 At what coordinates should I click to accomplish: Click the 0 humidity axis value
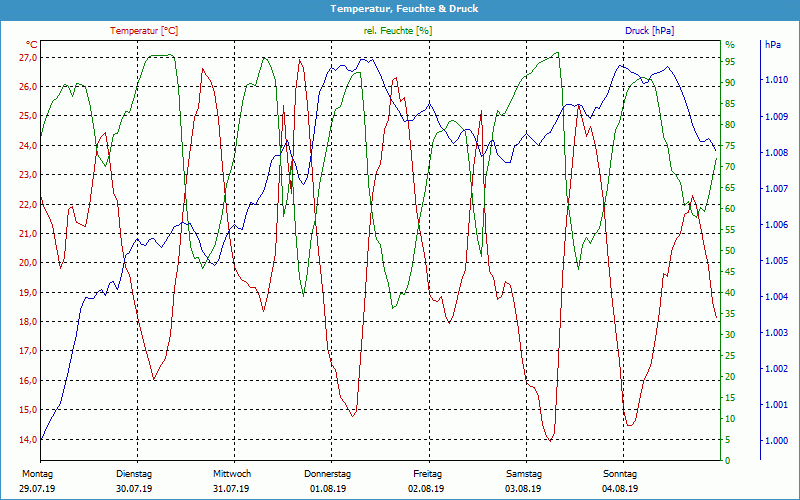tap(728, 461)
